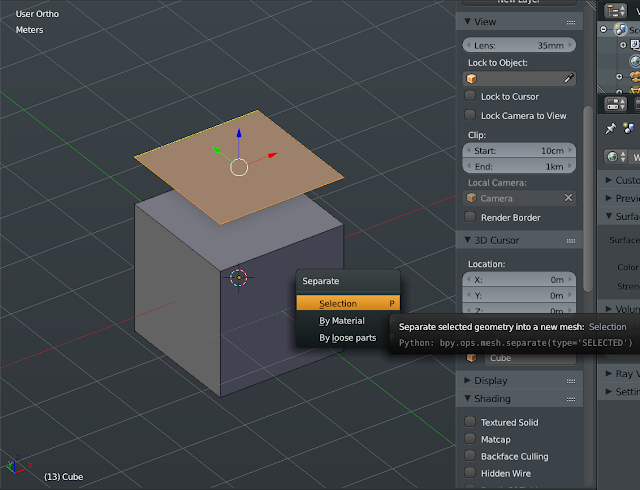Click the area split corner above outliner
The image size is (640, 490).
pos(591,4)
